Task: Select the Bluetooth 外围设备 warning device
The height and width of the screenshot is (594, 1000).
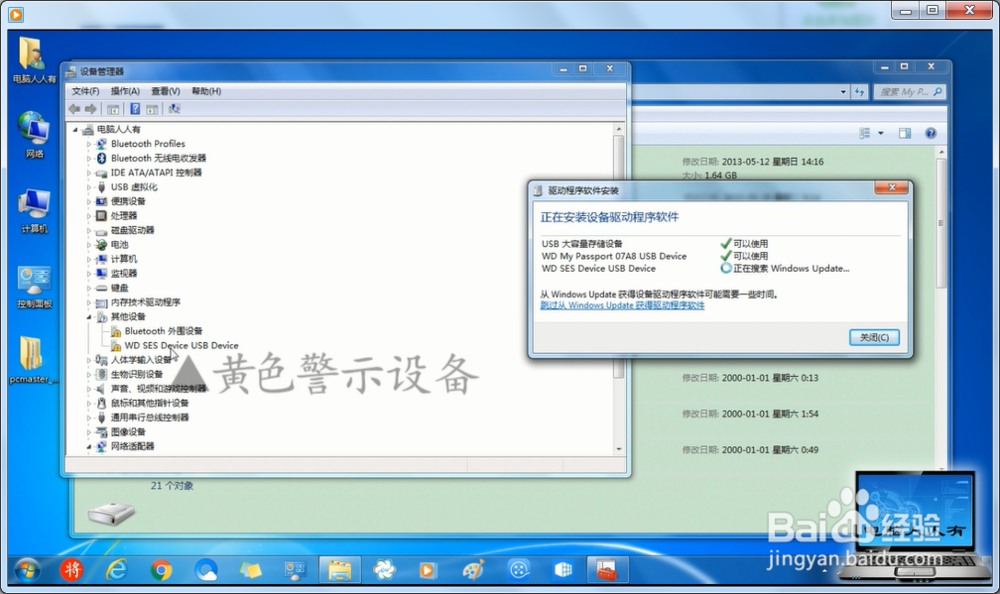Action: pyautogui.click(x=163, y=331)
